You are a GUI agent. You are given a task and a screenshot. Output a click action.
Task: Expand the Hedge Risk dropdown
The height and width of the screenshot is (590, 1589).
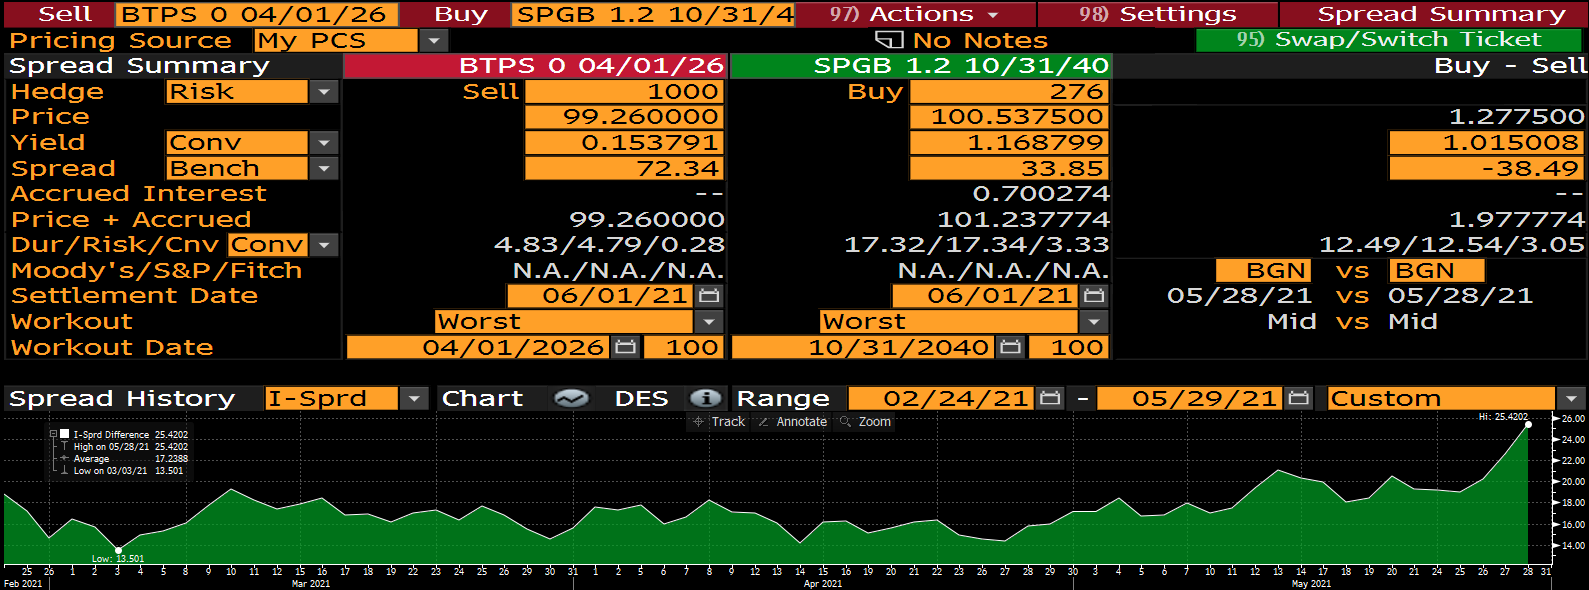[323, 92]
